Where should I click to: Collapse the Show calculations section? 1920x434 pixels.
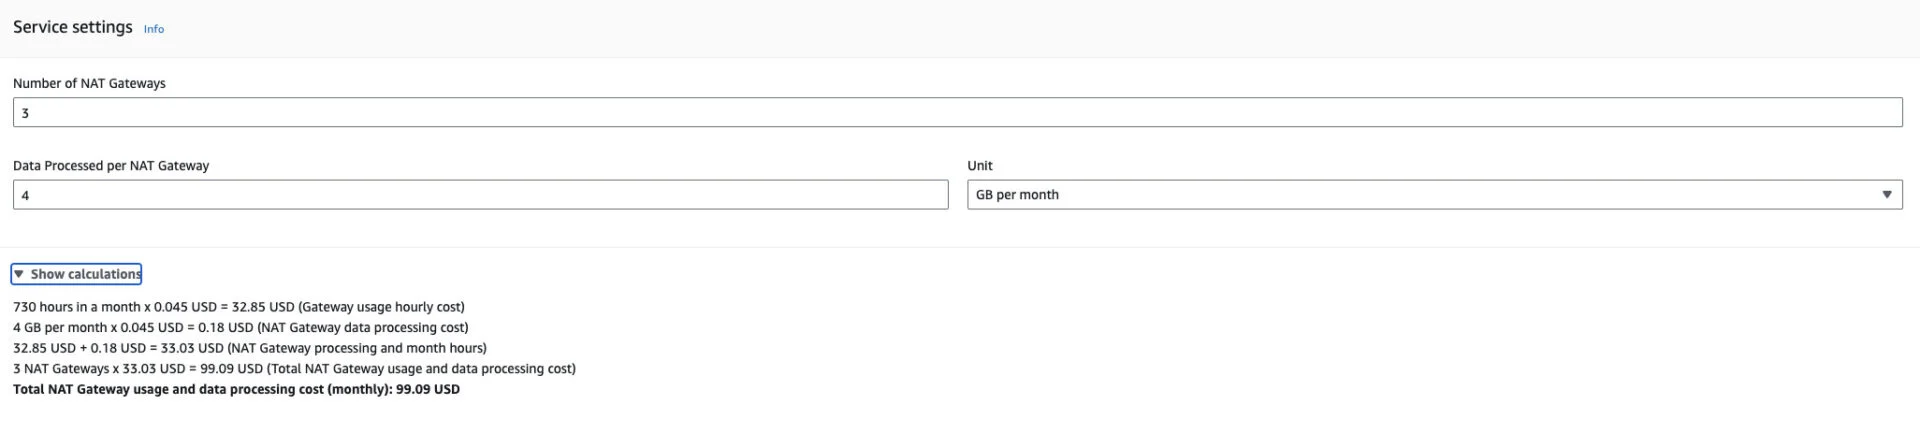tap(85, 274)
